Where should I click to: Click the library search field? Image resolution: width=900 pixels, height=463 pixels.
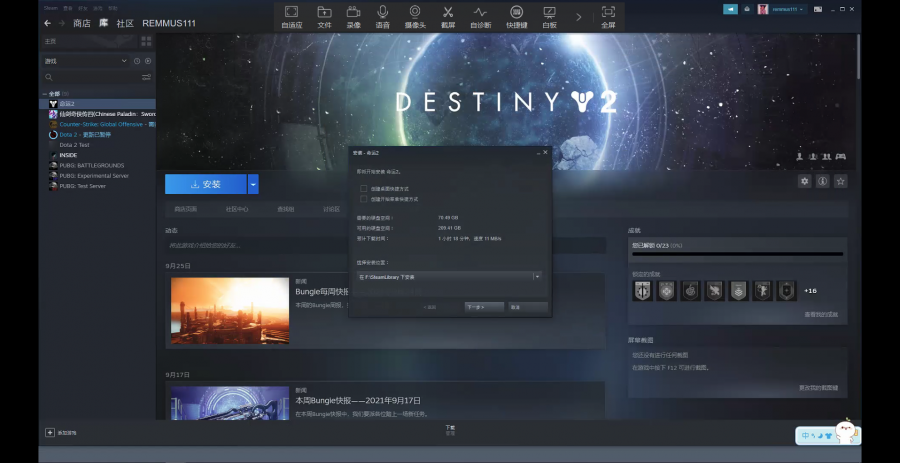tap(91, 77)
